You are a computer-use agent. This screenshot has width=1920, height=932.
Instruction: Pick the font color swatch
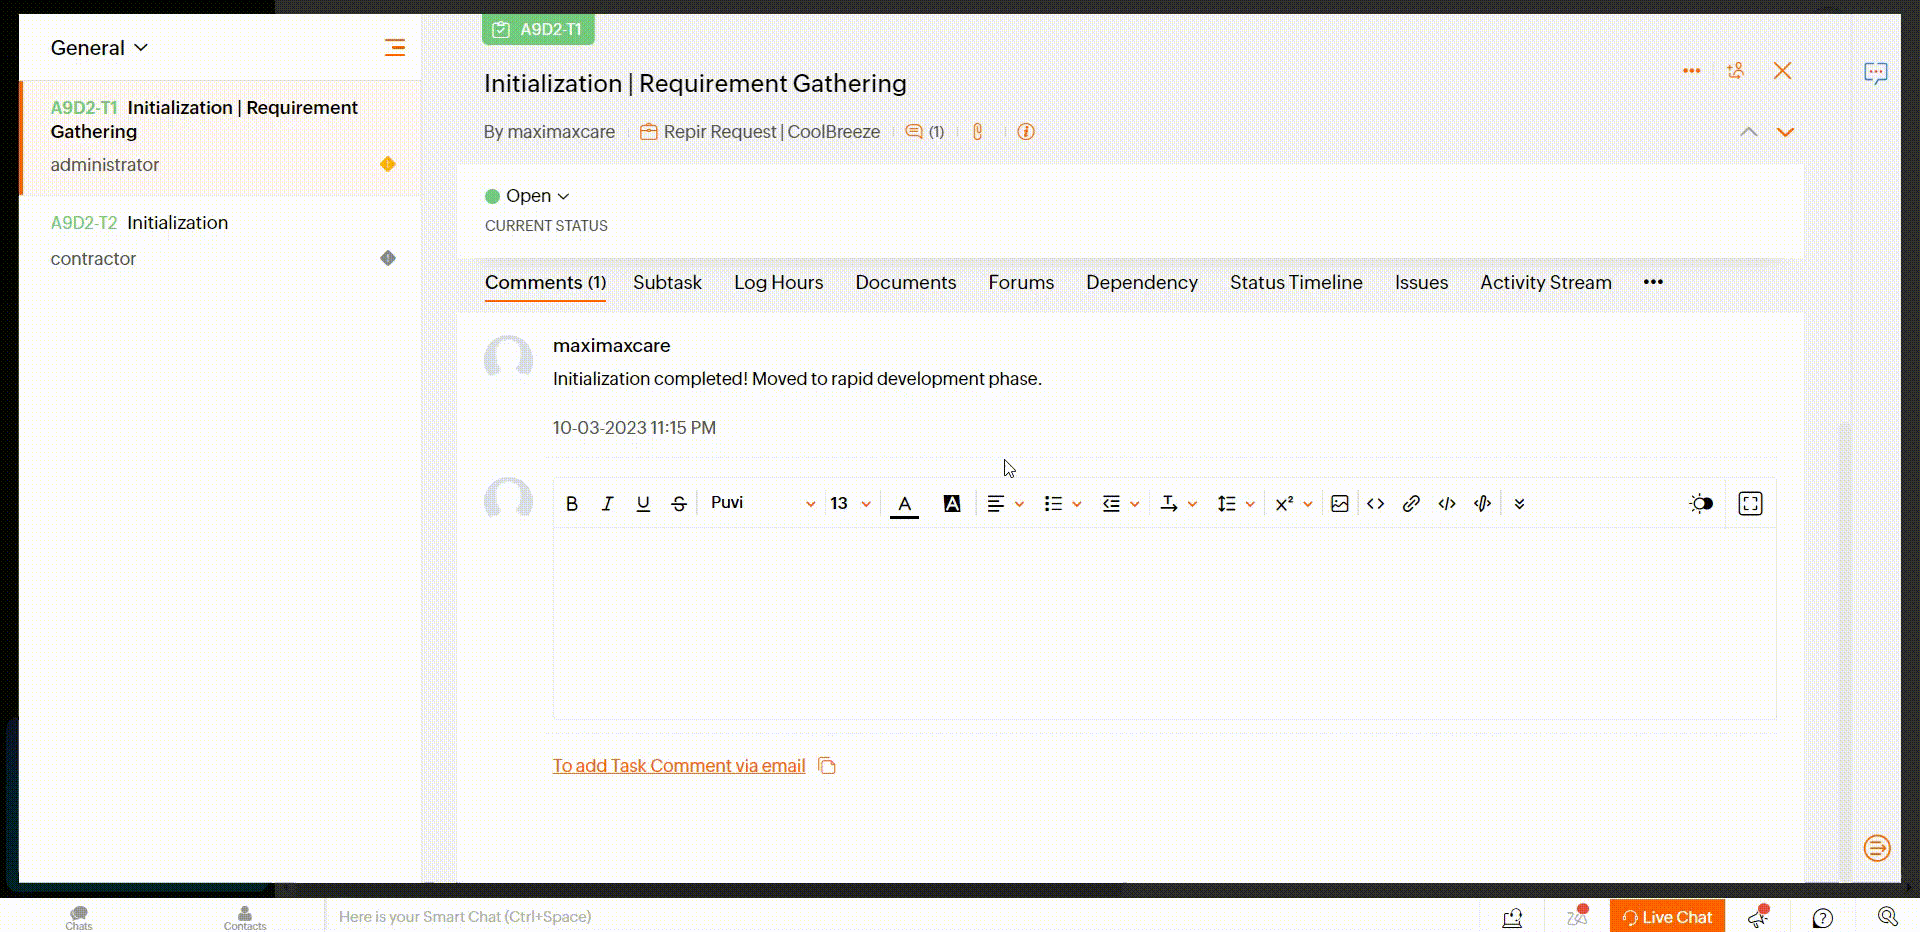point(904,504)
